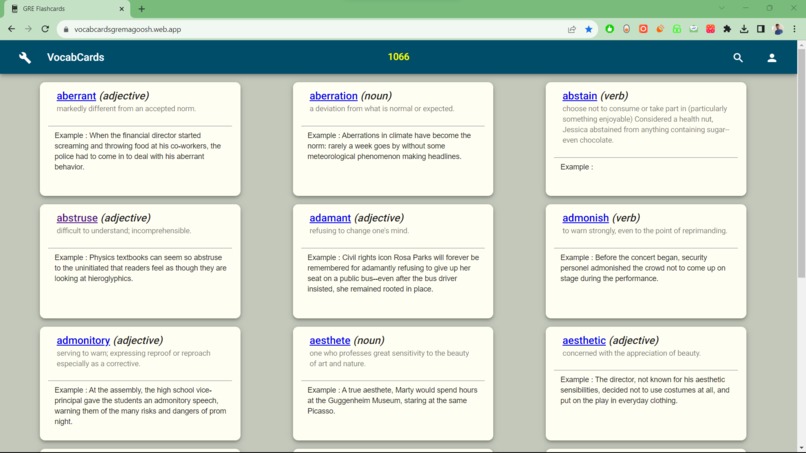Click the Rosa Parks example text
Screen dimensions: 806x453
click(393, 273)
